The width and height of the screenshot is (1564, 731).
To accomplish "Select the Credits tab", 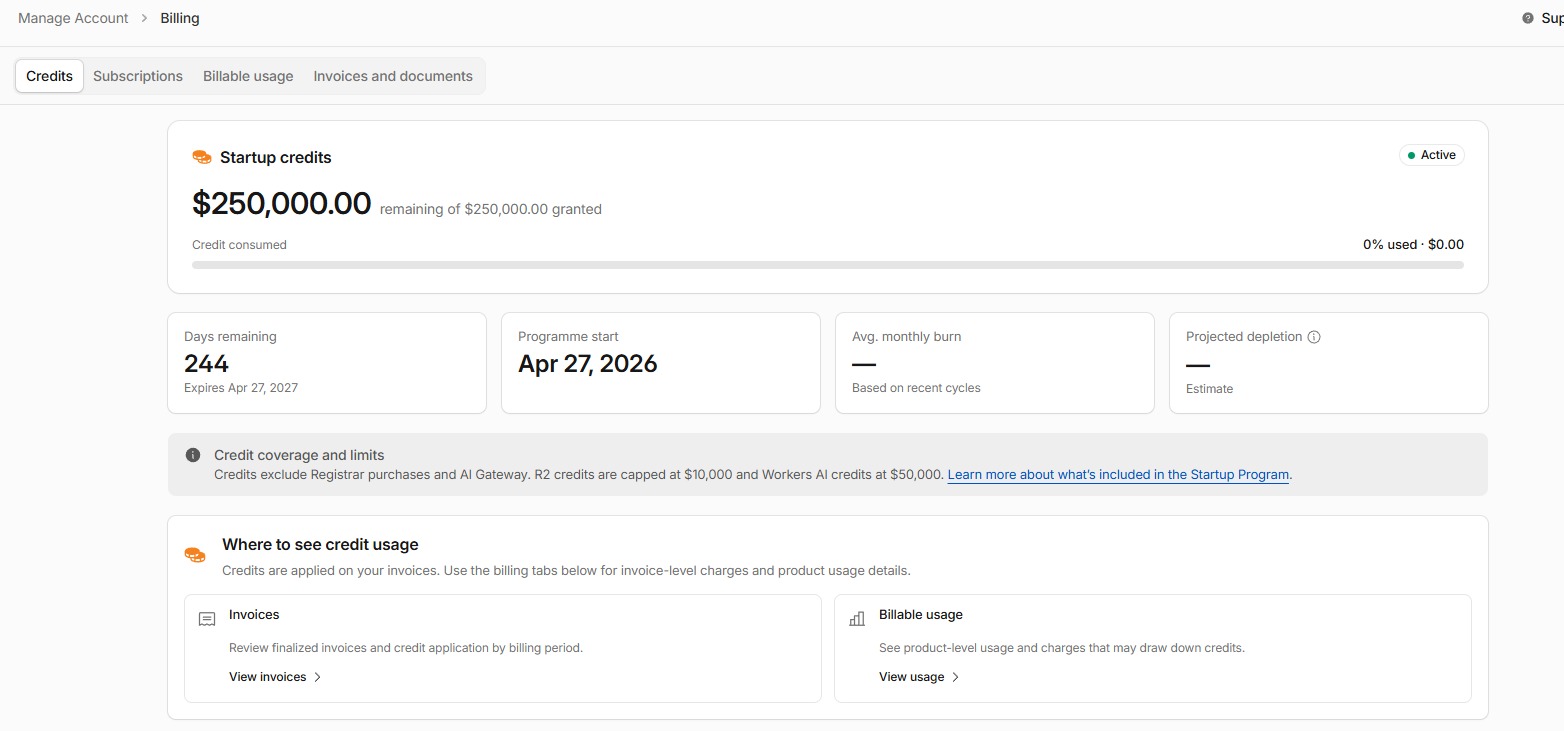I will 49,76.
